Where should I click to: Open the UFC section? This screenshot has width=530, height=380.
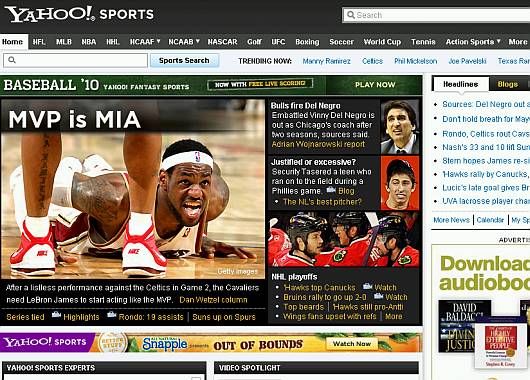pos(278,42)
